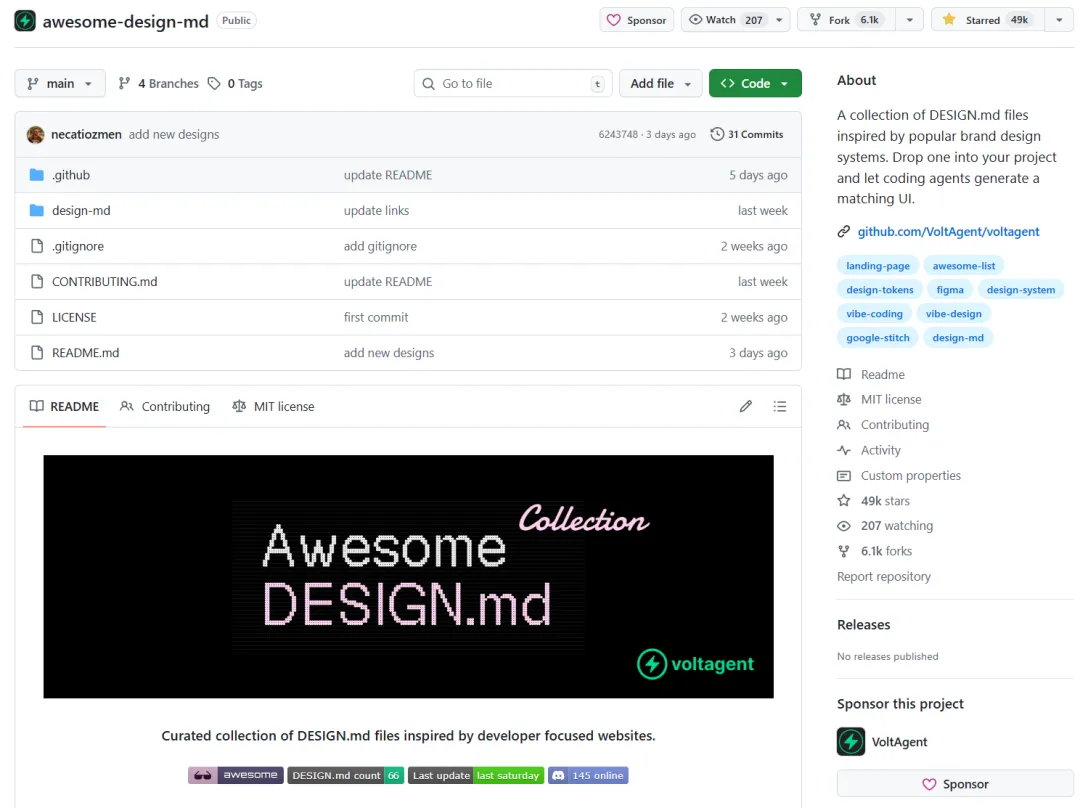This screenshot has width=1080, height=808.
Task: Open 'add gitignore' commit message
Action: click(380, 246)
